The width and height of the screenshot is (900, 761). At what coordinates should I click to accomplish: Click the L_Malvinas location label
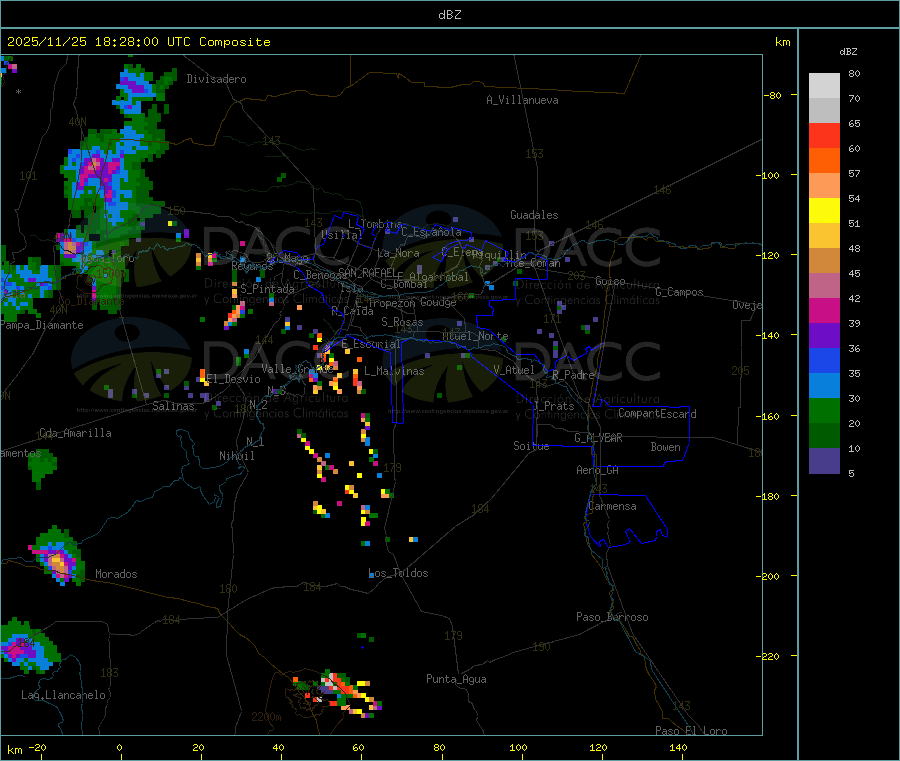pos(394,371)
